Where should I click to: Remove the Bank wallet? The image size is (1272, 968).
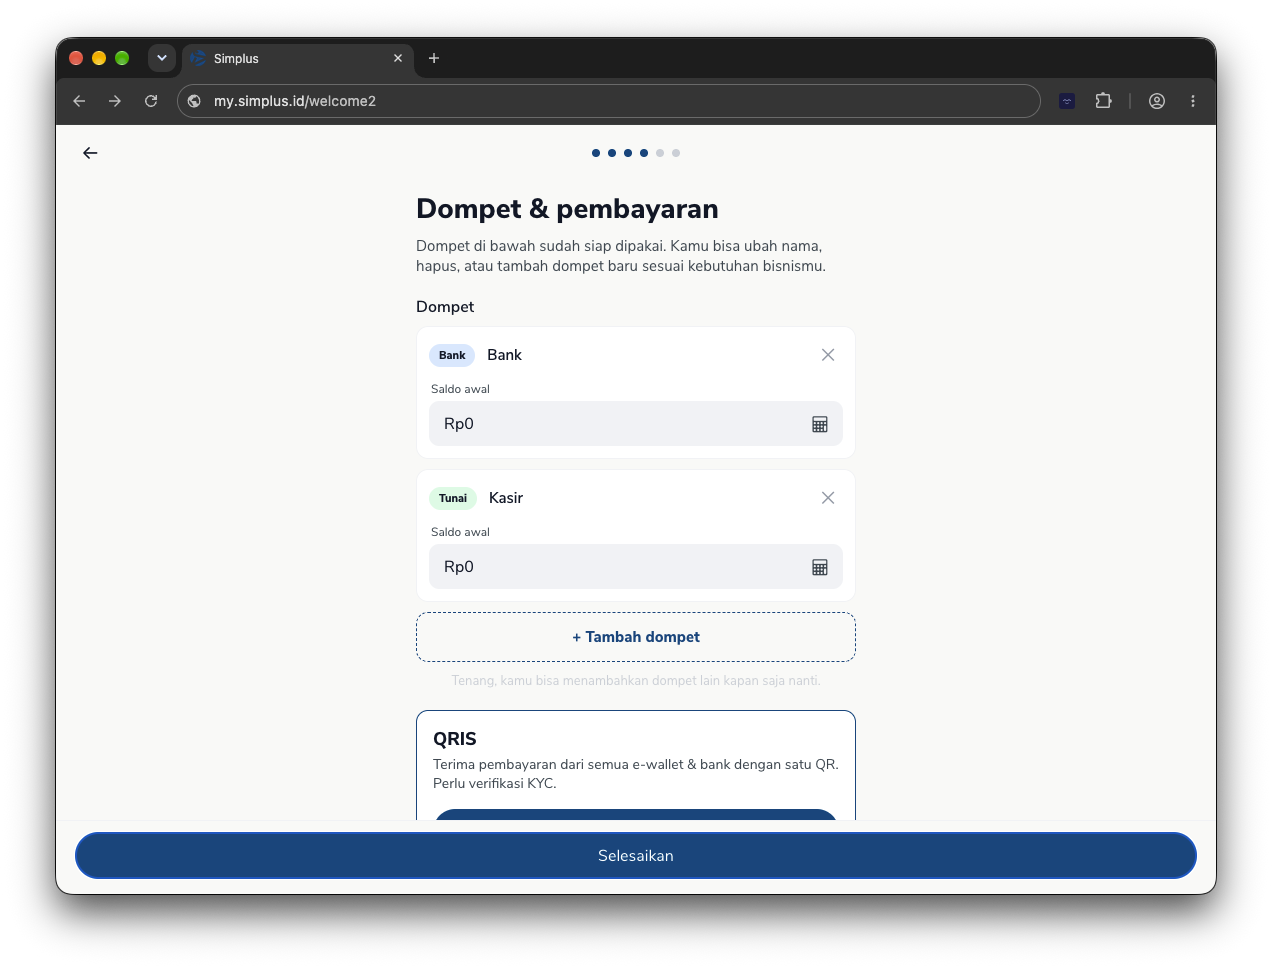click(828, 355)
